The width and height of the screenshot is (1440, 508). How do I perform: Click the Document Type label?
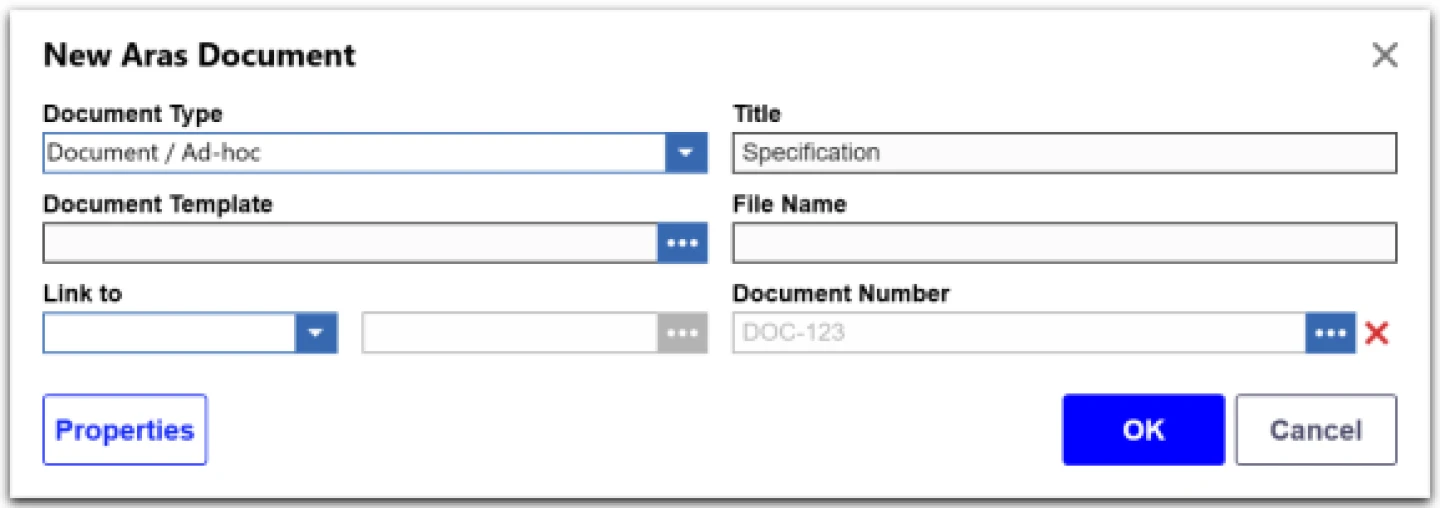(133, 113)
